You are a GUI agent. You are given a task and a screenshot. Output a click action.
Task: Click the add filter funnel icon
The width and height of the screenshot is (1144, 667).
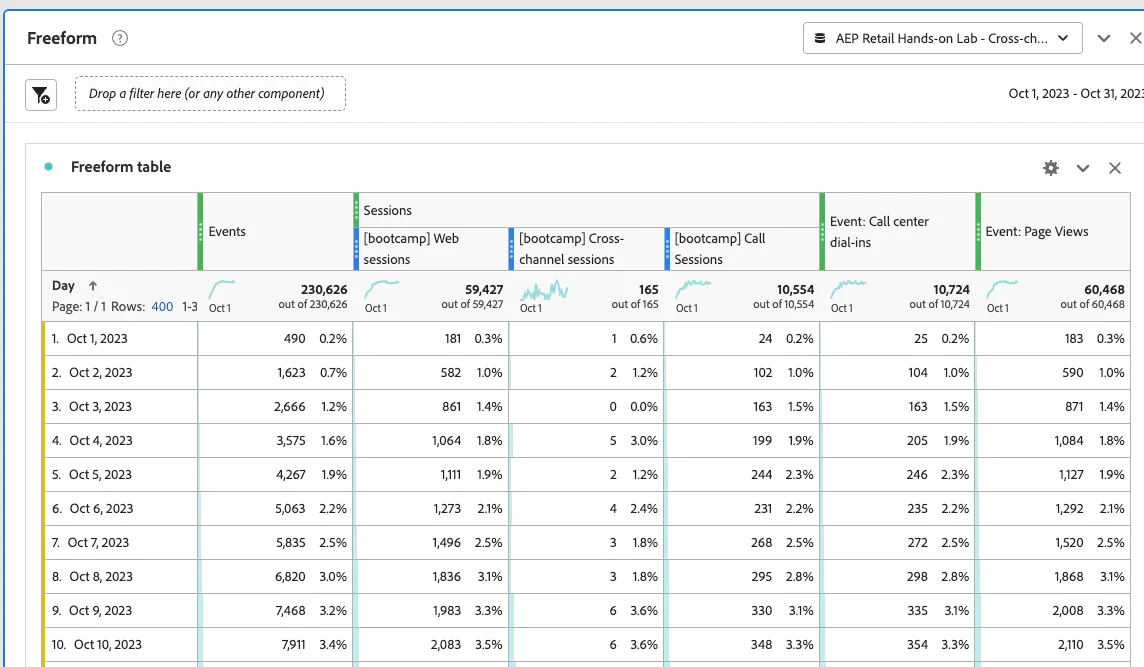pyautogui.click(x=41, y=95)
